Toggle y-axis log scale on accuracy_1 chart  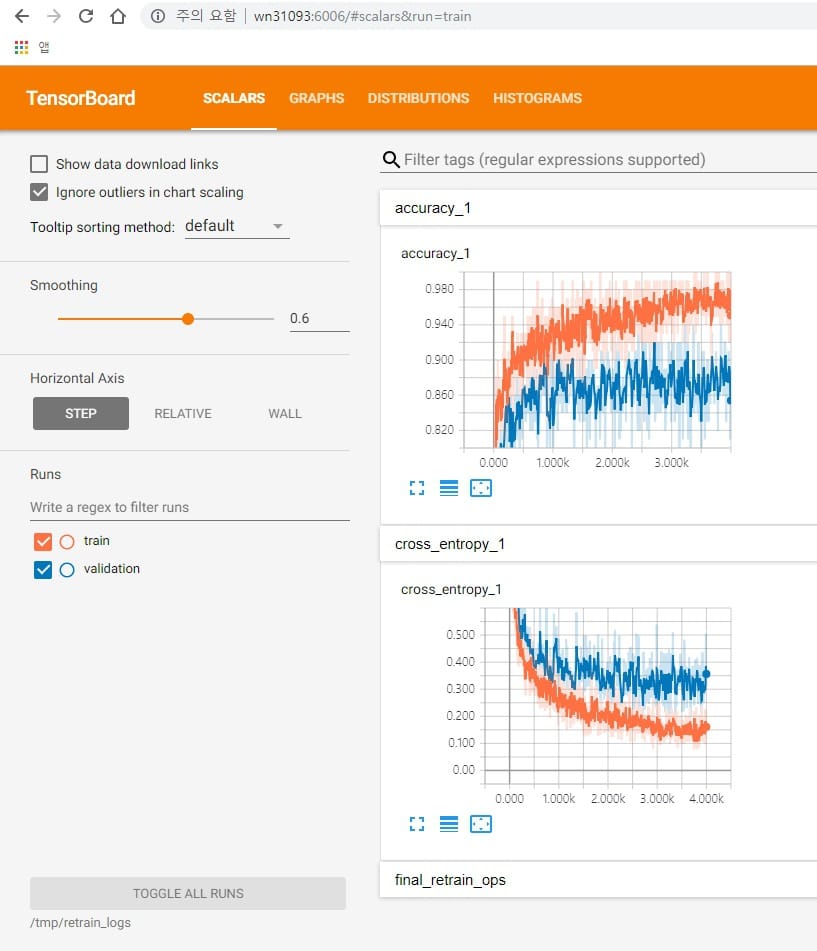tap(449, 488)
